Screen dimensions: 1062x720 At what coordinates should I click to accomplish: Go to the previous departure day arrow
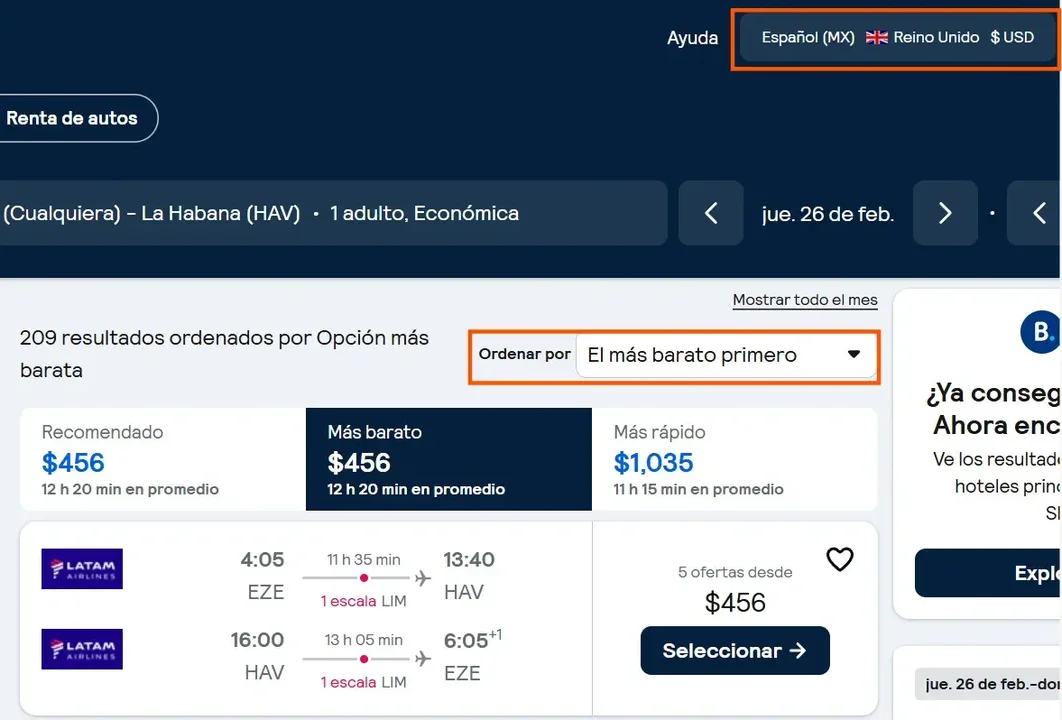click(x=711, y=213)
